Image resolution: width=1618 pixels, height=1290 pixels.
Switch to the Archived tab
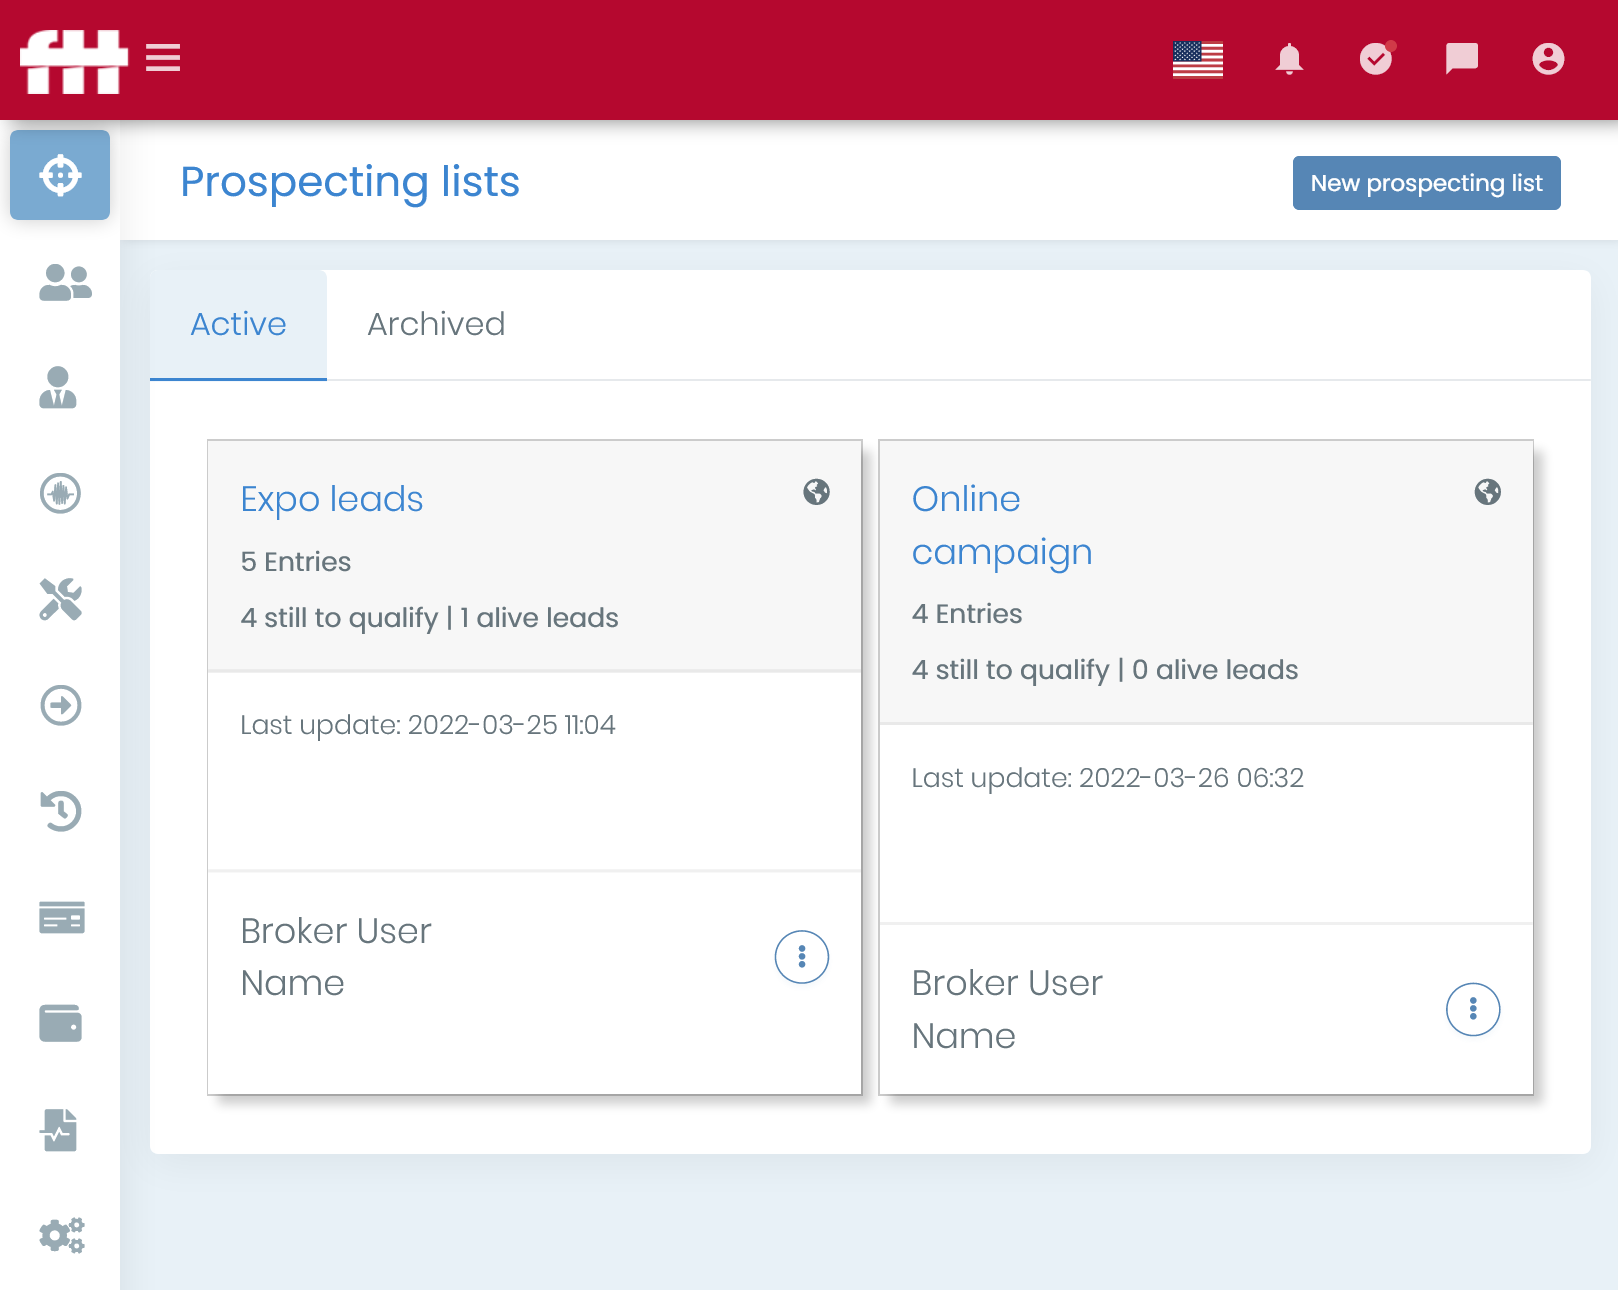point(436,325)
